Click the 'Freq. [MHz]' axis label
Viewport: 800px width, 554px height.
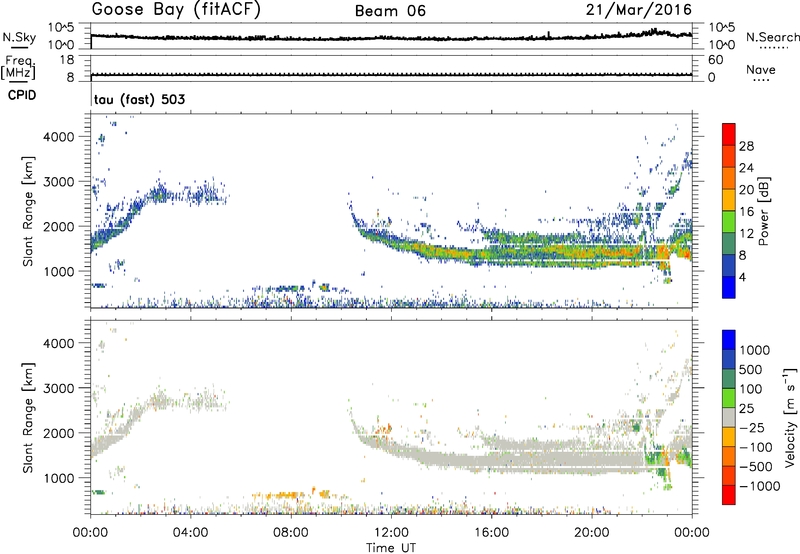click(18, 67)
